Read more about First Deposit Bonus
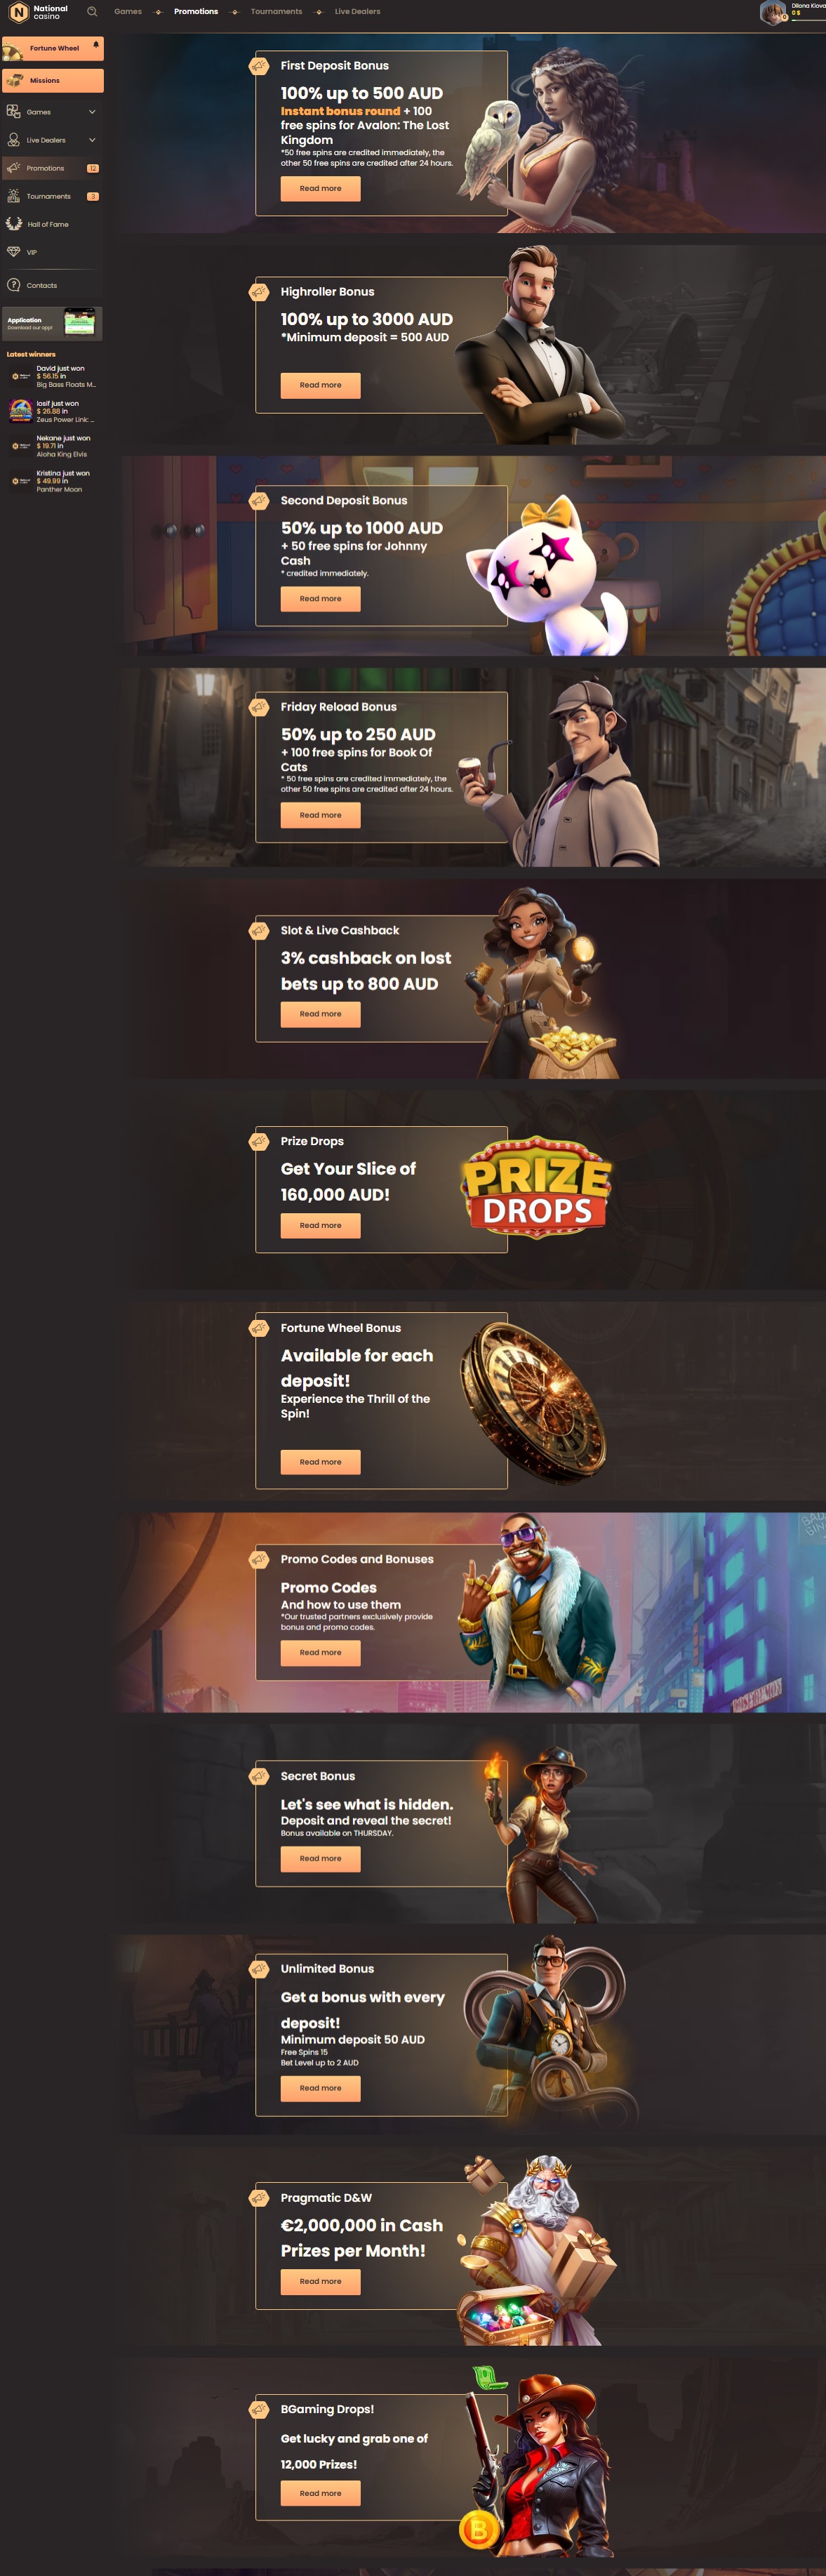The image size is (826, 2576). coord(320,188)
